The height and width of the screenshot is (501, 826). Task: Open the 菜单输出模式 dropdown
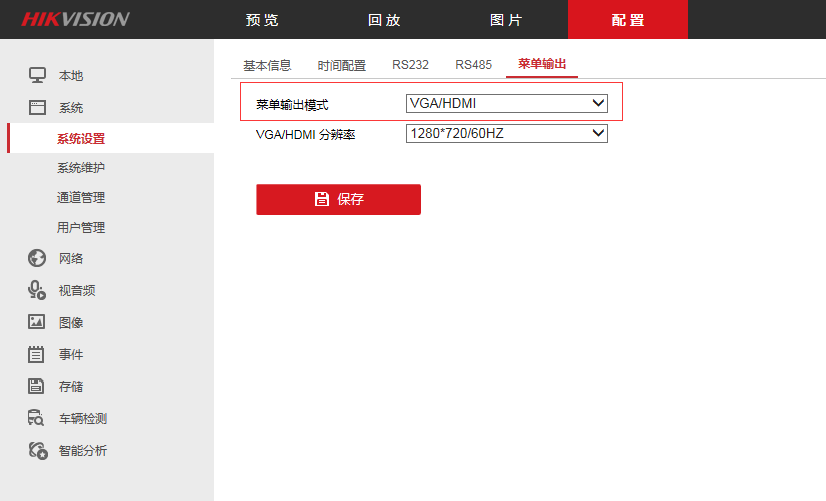pyautogui.click(x=507, y=103)
